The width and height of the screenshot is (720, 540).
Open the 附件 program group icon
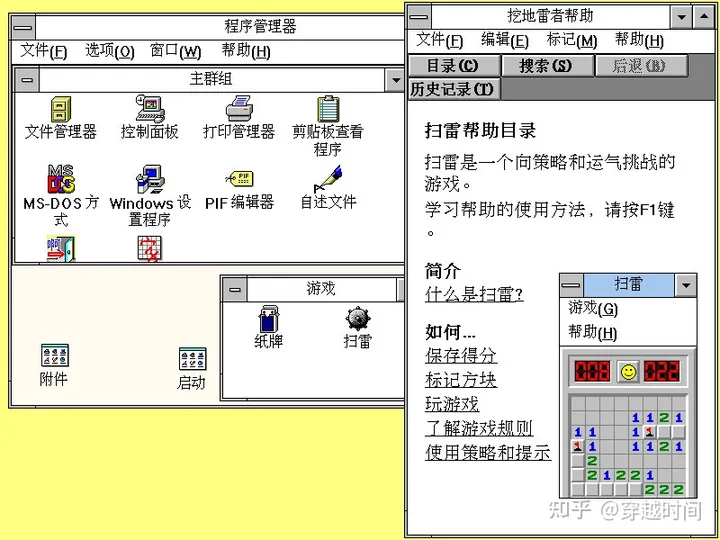(55, 355)
